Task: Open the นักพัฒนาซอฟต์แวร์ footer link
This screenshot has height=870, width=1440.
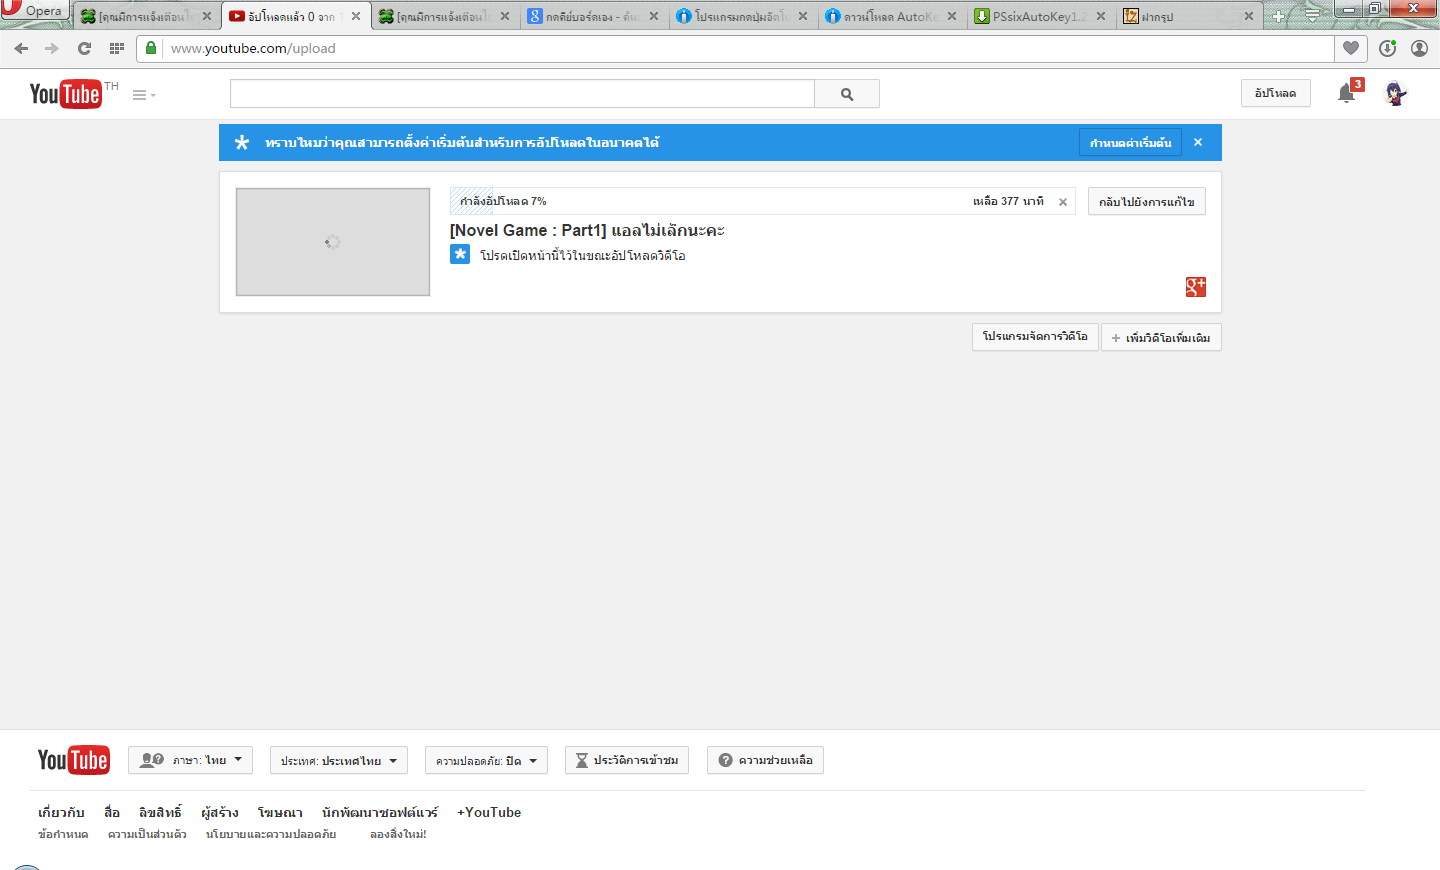Action: (x=380, y=812)
